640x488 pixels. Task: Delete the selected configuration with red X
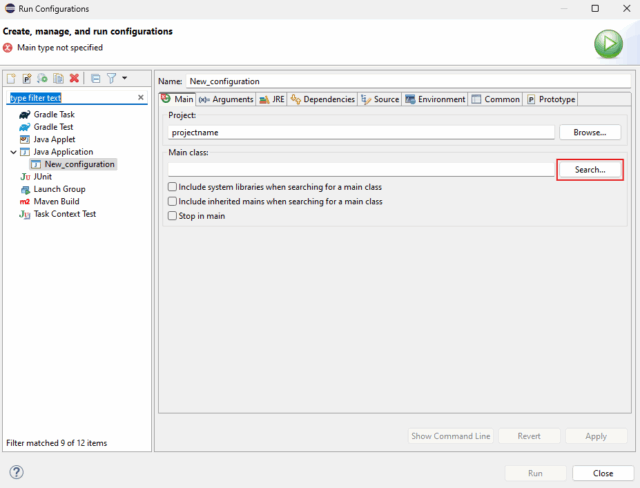(x=74, y=78)
